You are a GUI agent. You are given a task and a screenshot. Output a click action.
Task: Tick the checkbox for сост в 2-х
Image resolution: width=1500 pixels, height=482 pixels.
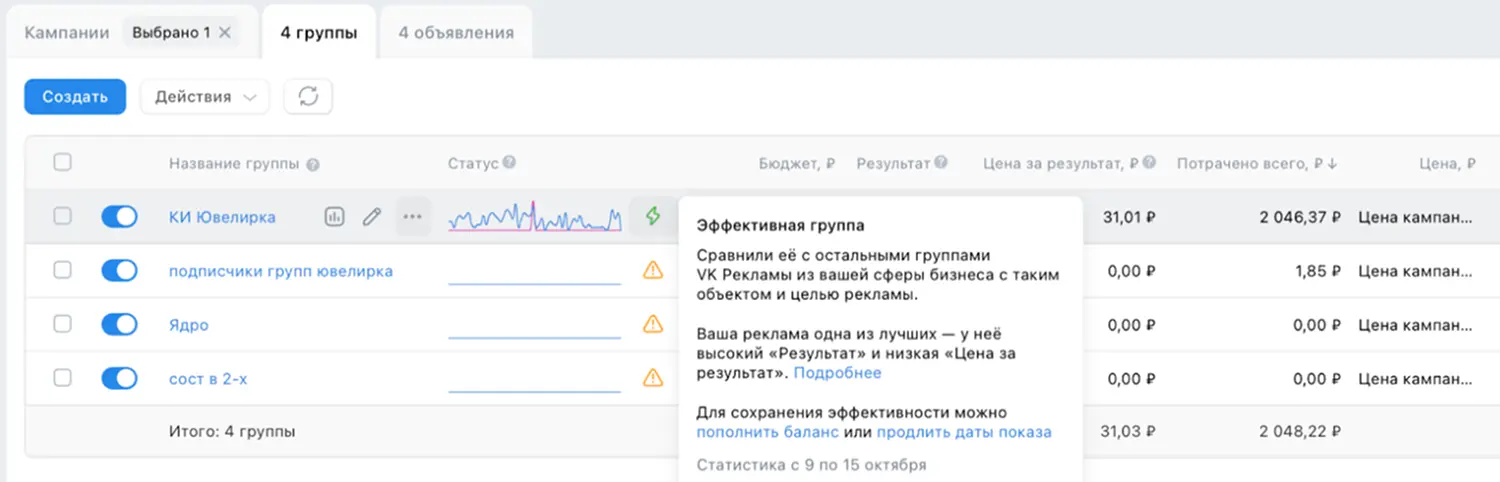(62, 378)
